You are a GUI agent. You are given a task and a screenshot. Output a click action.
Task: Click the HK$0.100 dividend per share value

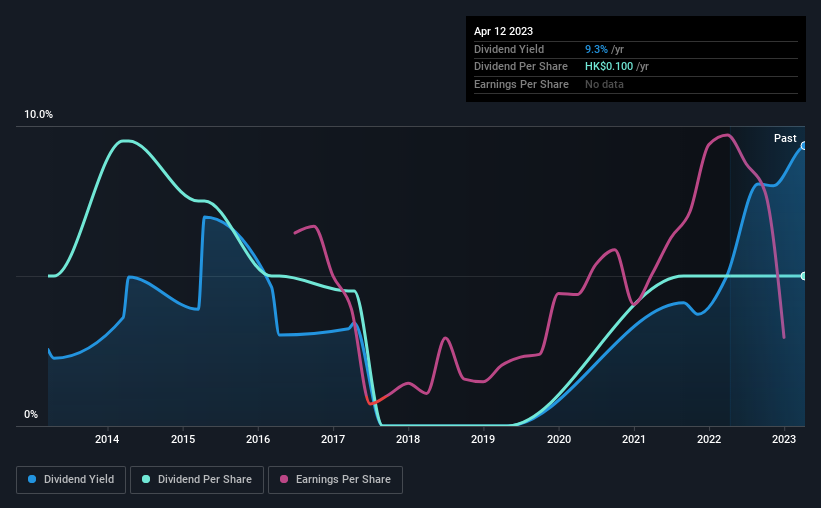coord(609,67)
